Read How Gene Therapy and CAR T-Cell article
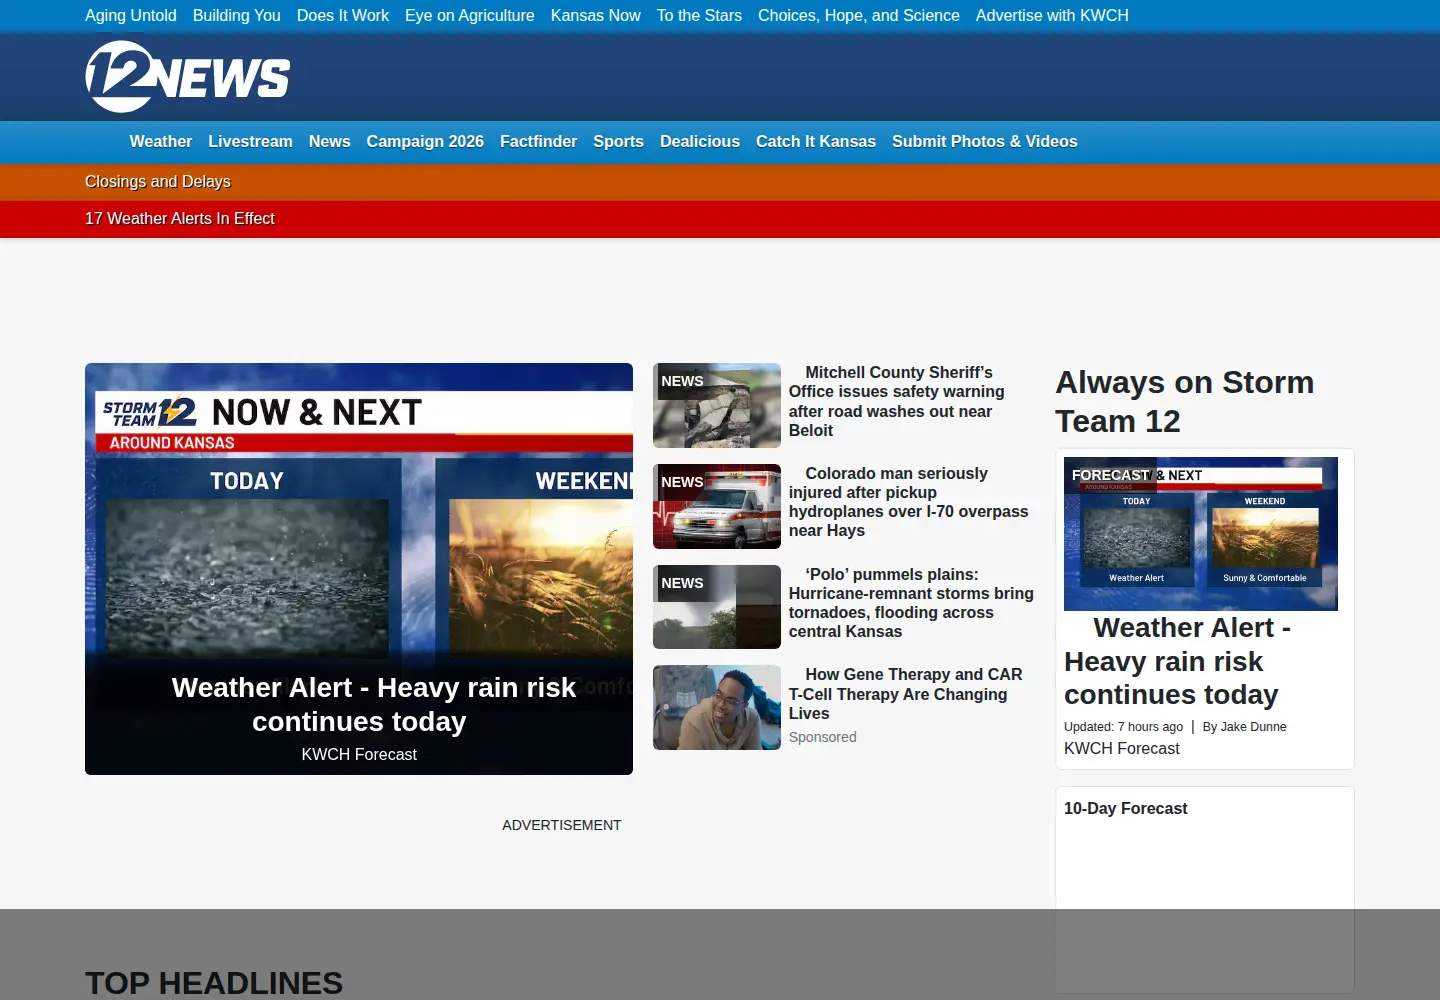The width and height of the screenshot is (1440, 1000). point(905,694)
